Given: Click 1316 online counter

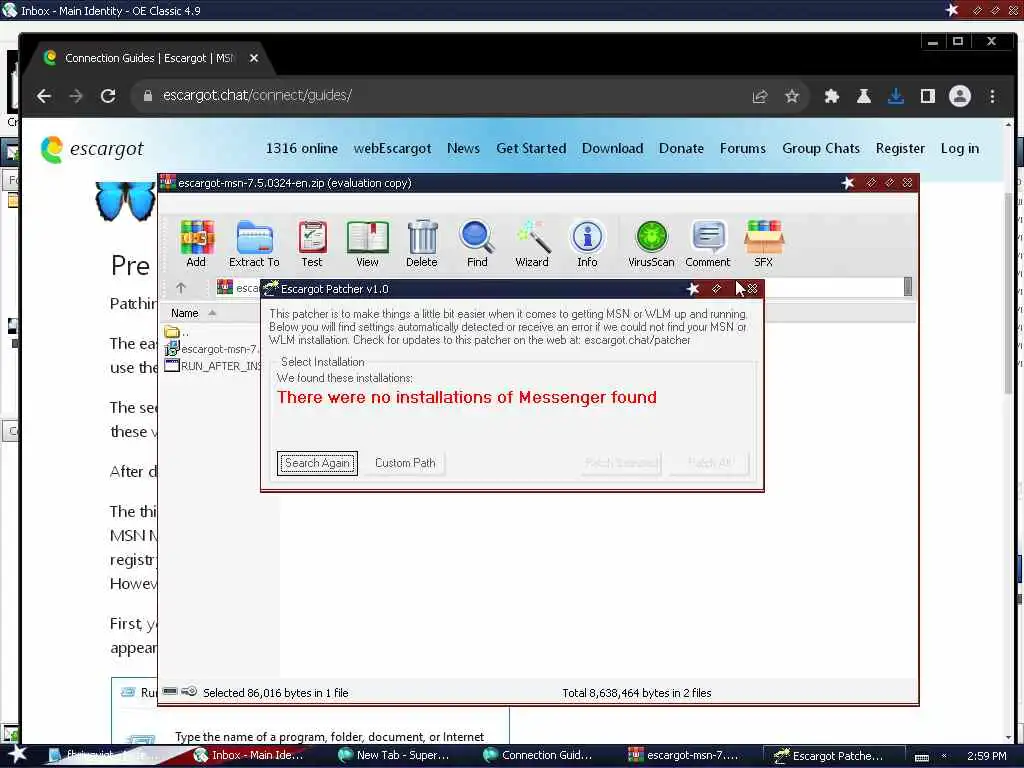Looking at the screenshot, I should [x=302, y=148].
